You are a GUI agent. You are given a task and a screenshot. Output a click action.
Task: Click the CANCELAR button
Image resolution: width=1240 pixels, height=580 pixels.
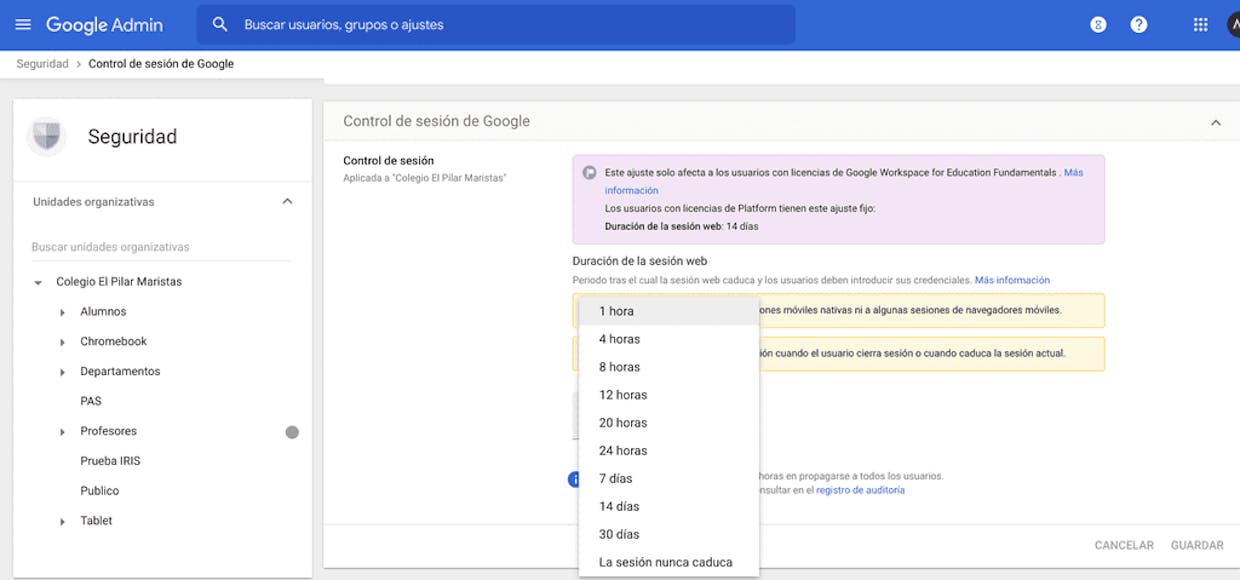coord(1124,546)
